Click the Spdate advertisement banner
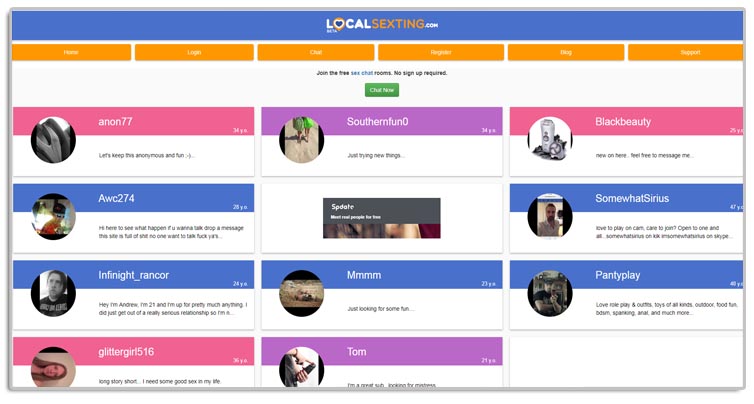The image size is (754, 404). tap(382, 218)
